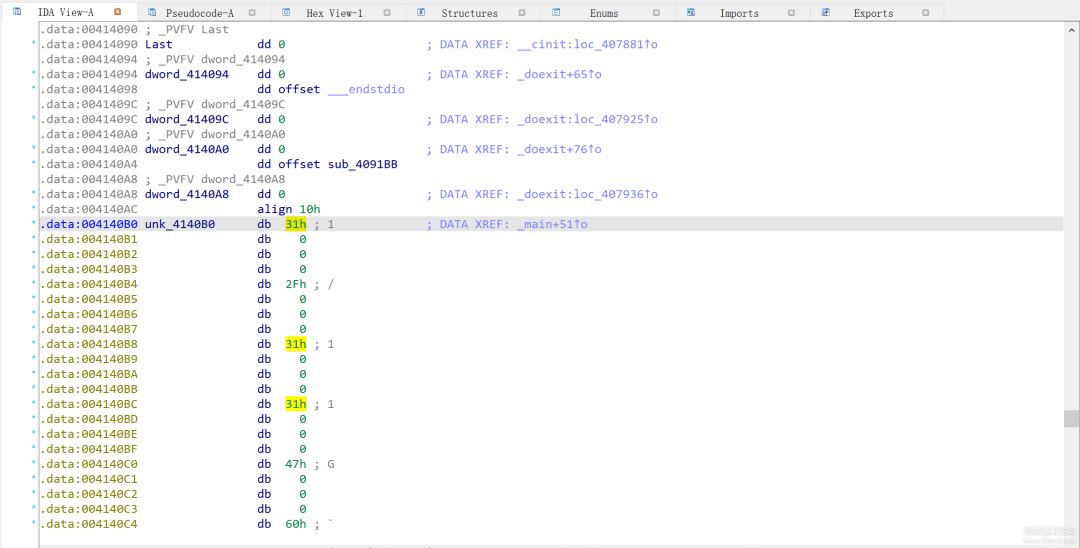Click the Hex View-1 tab icon
The image size is (1080, 548).
[286, 12]
